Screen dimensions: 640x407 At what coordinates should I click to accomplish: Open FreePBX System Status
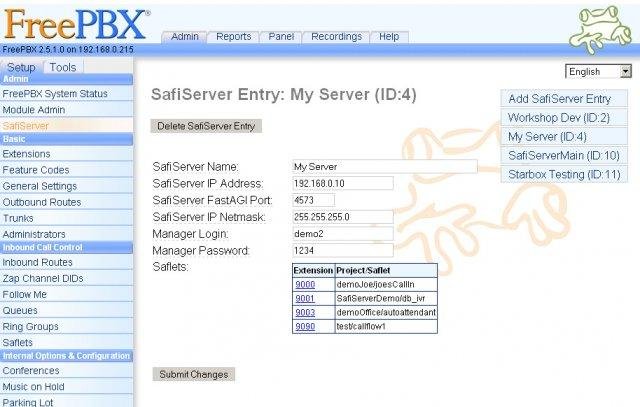pos(67,93)
